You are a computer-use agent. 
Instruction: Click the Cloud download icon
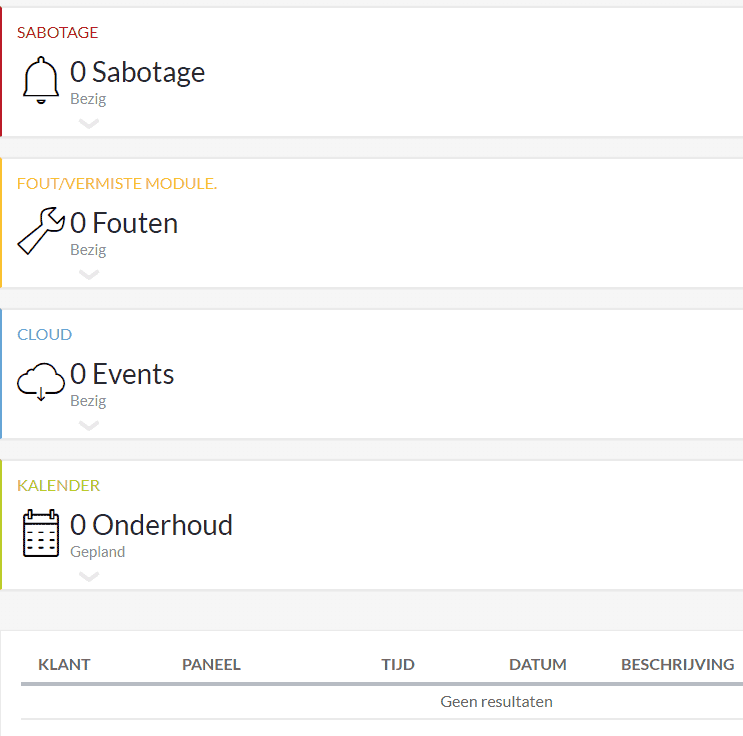pyautogui.click(x=41, y=382)
